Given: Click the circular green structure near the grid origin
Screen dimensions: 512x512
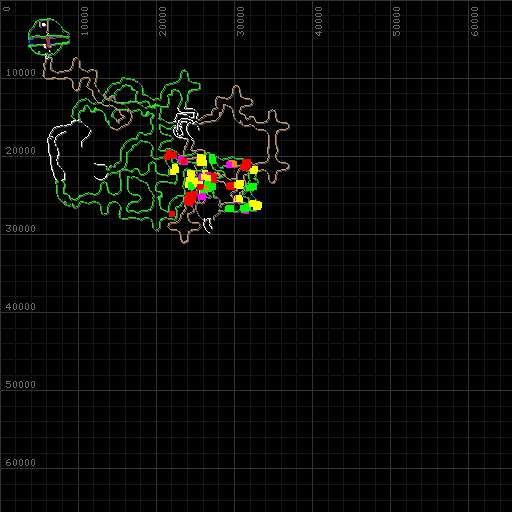Looking at the screenshot, I should (x=49, y=37).
